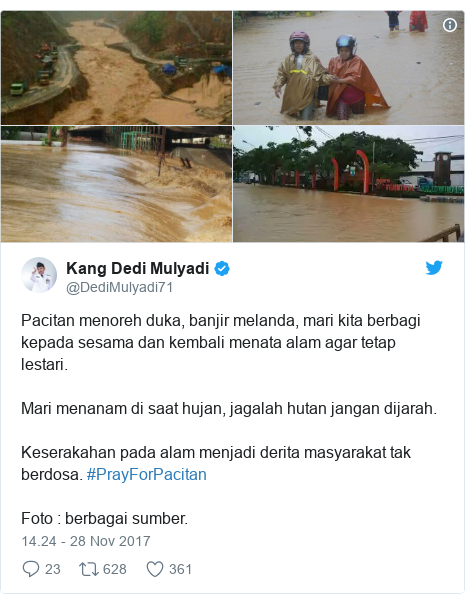Open Kang Dedi Mulyadi's profile avatar
The height and width of the screenshot is (604, 465).
(x=39, y=275)
